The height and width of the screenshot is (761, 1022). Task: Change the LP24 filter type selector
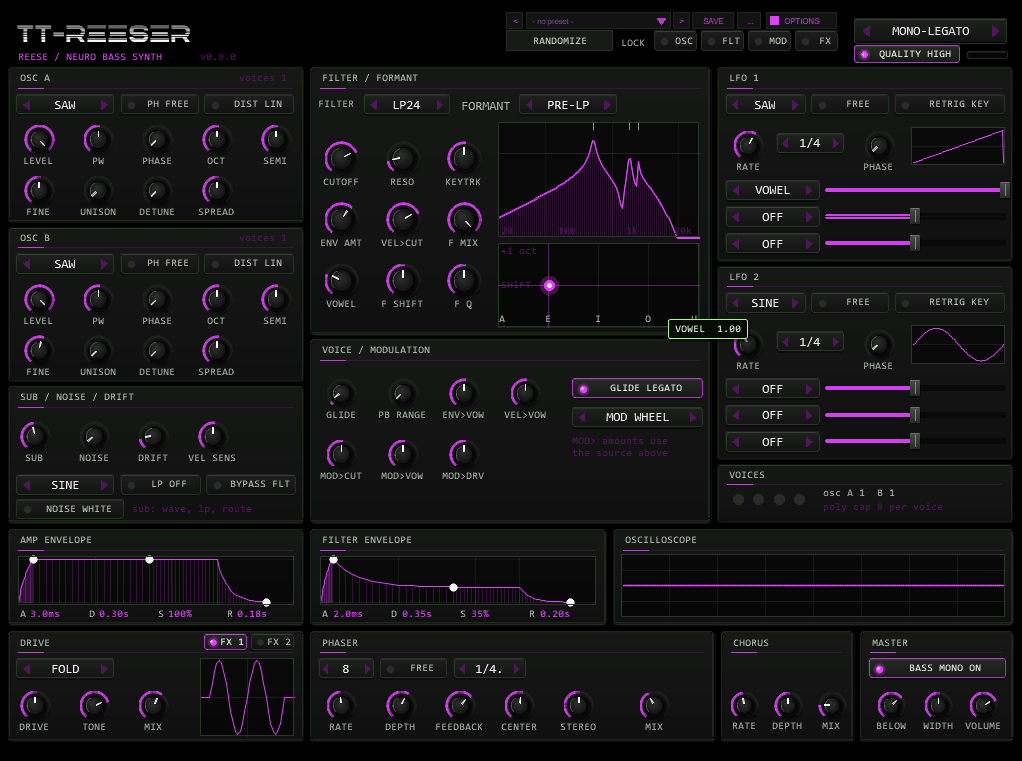click(407, 105)
